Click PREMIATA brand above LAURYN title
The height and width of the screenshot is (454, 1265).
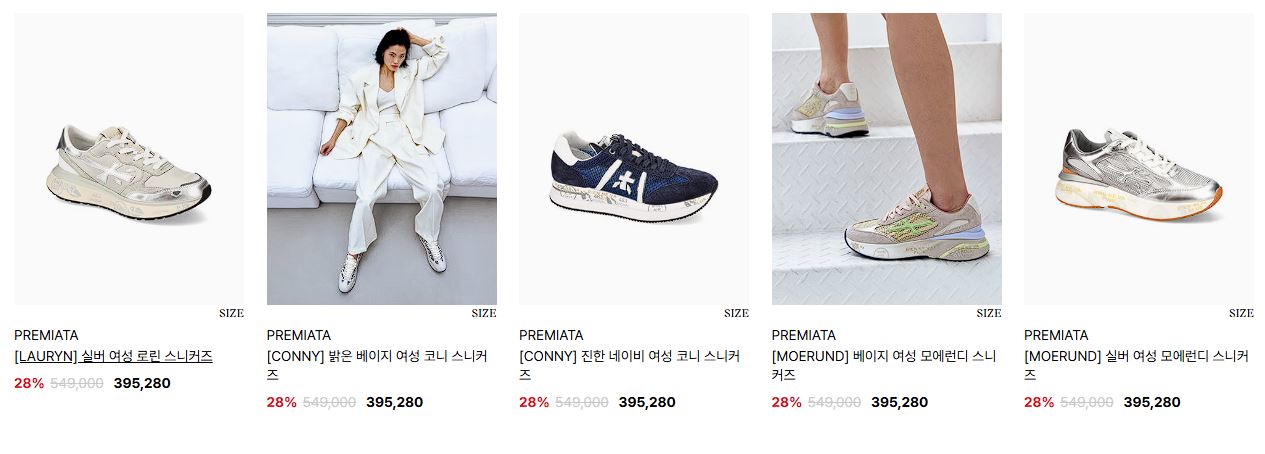click(x=46, y=335)
